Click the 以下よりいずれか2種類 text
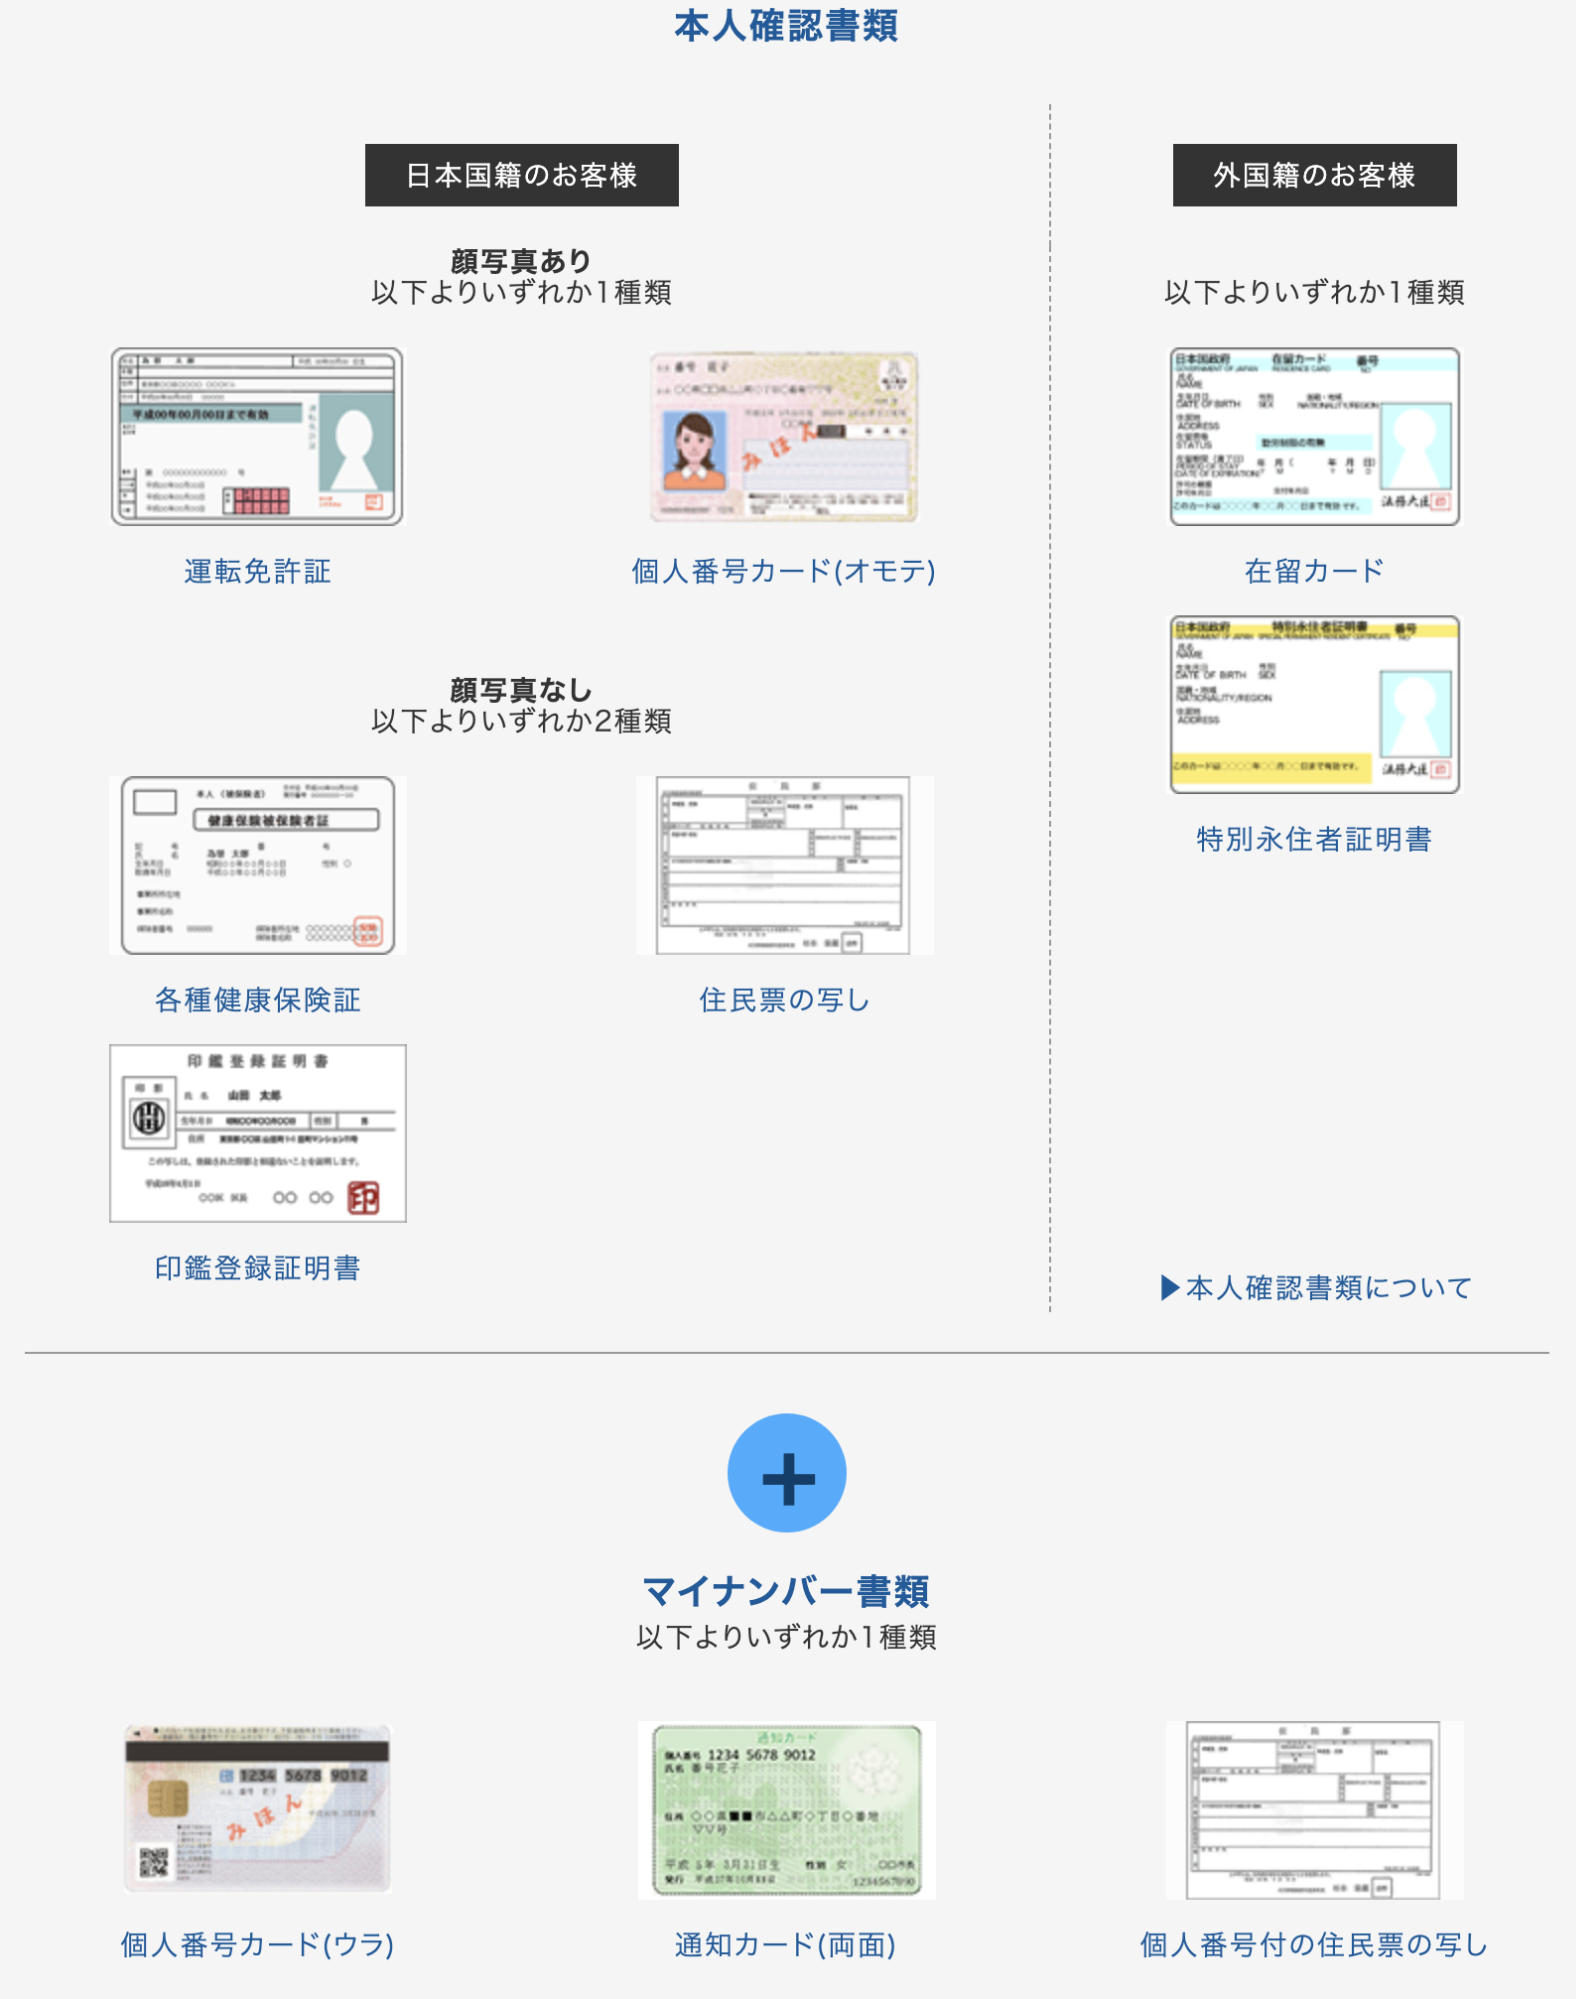The width and height of the screenshot is (1577, 1999). click(521, 721)
